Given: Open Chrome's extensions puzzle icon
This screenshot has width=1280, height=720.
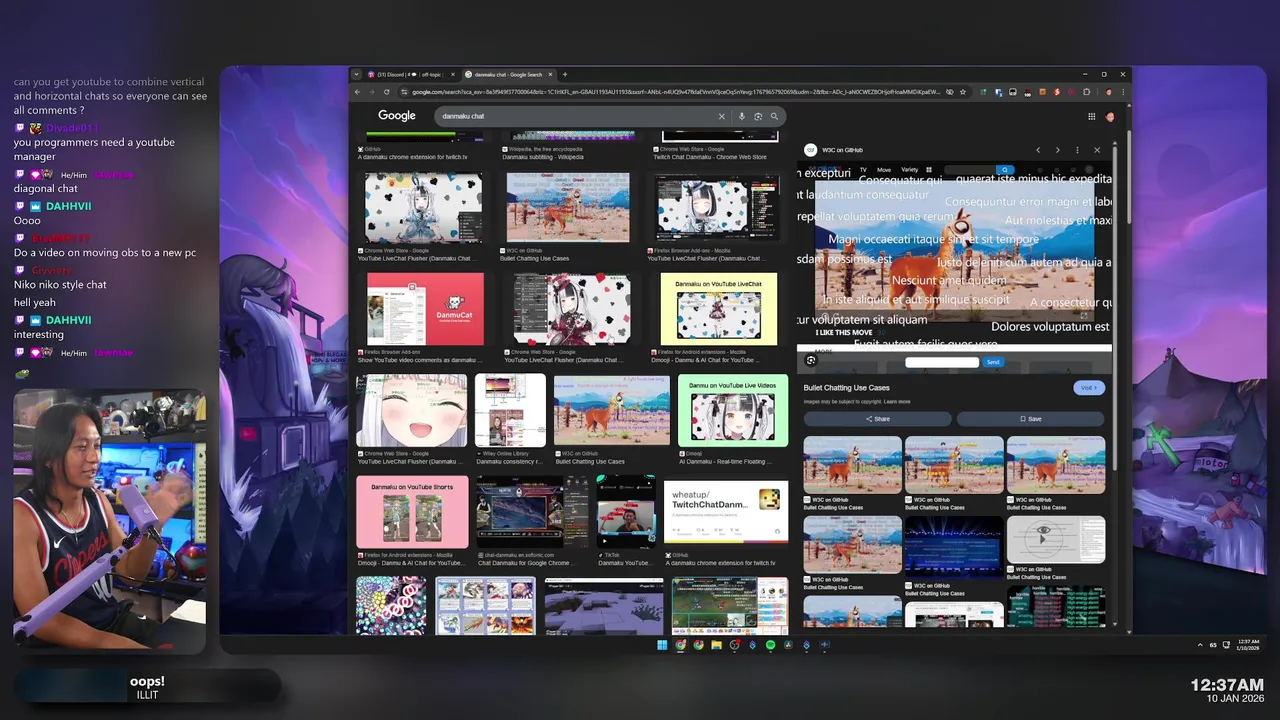Looking at the screenshot, I should (1087, 92).
